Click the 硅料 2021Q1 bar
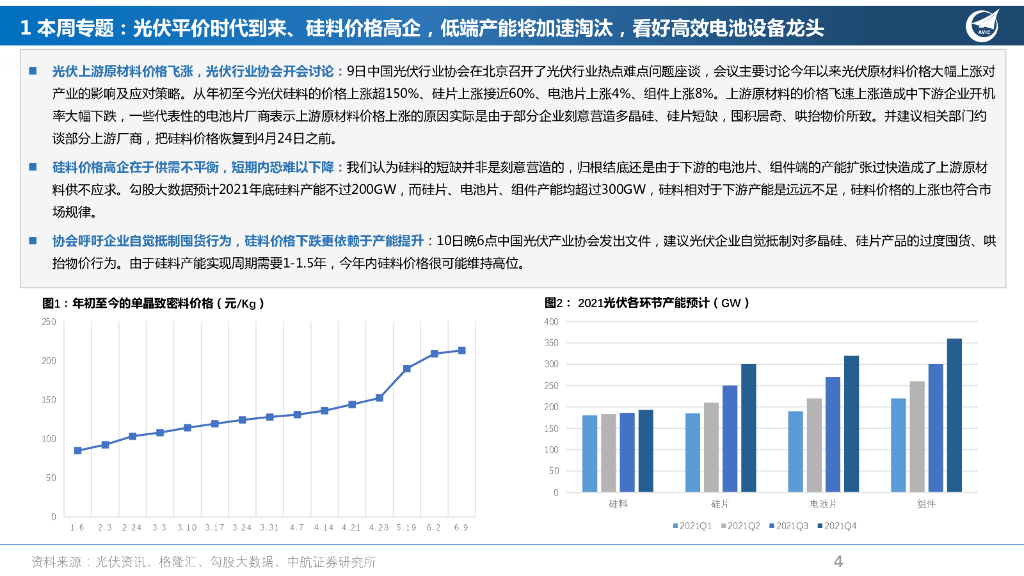The height and width of the screenshot is (576, 1024). [590, 454]
